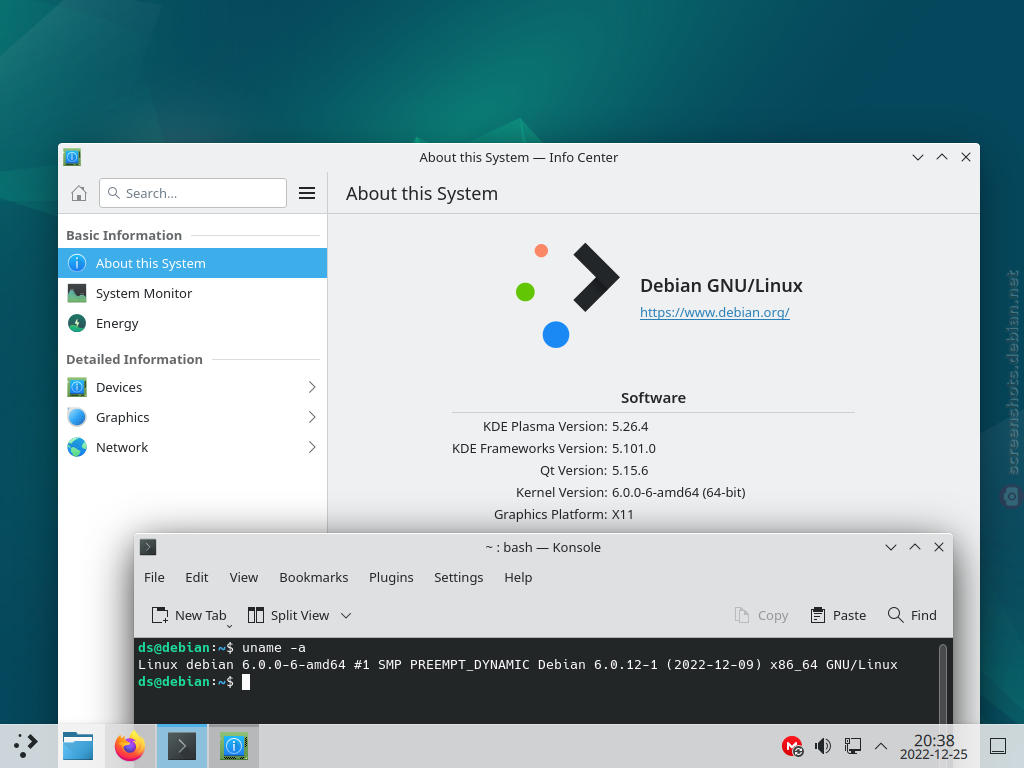
Task: Click the Show Desktop button in the panel
Action: point(998,746)
